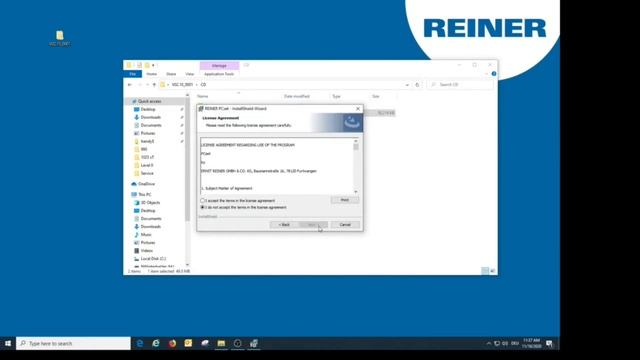Select 'I do not accept the terms' option
Screen dimensions: 640x360
point(202,207)
